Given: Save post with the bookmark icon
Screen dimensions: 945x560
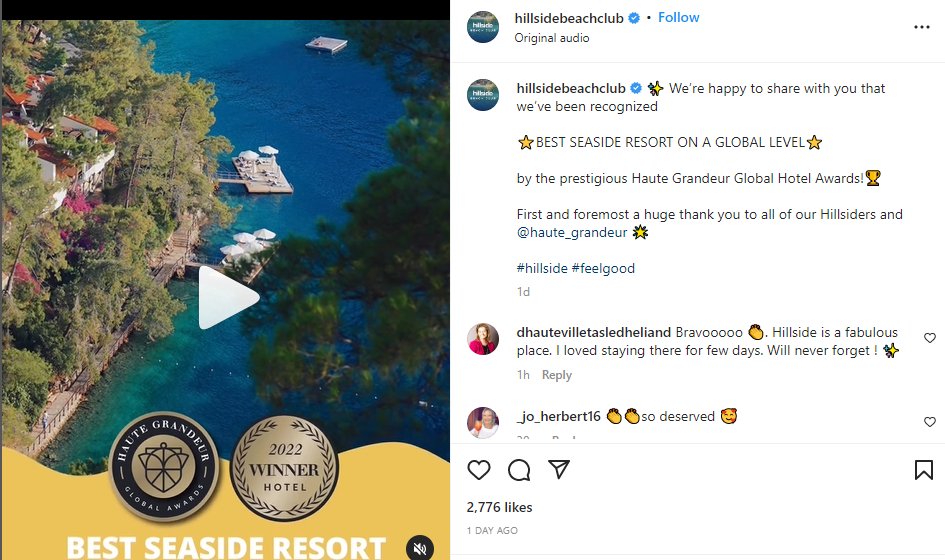Looking at the screenshot, I should (x=923, y=470).
